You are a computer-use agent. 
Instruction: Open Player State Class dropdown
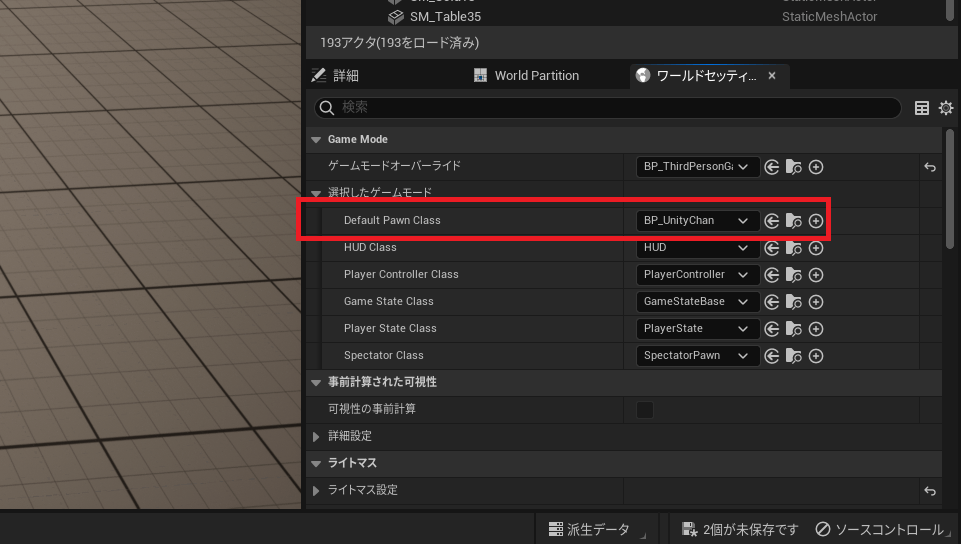click(697, 328)
